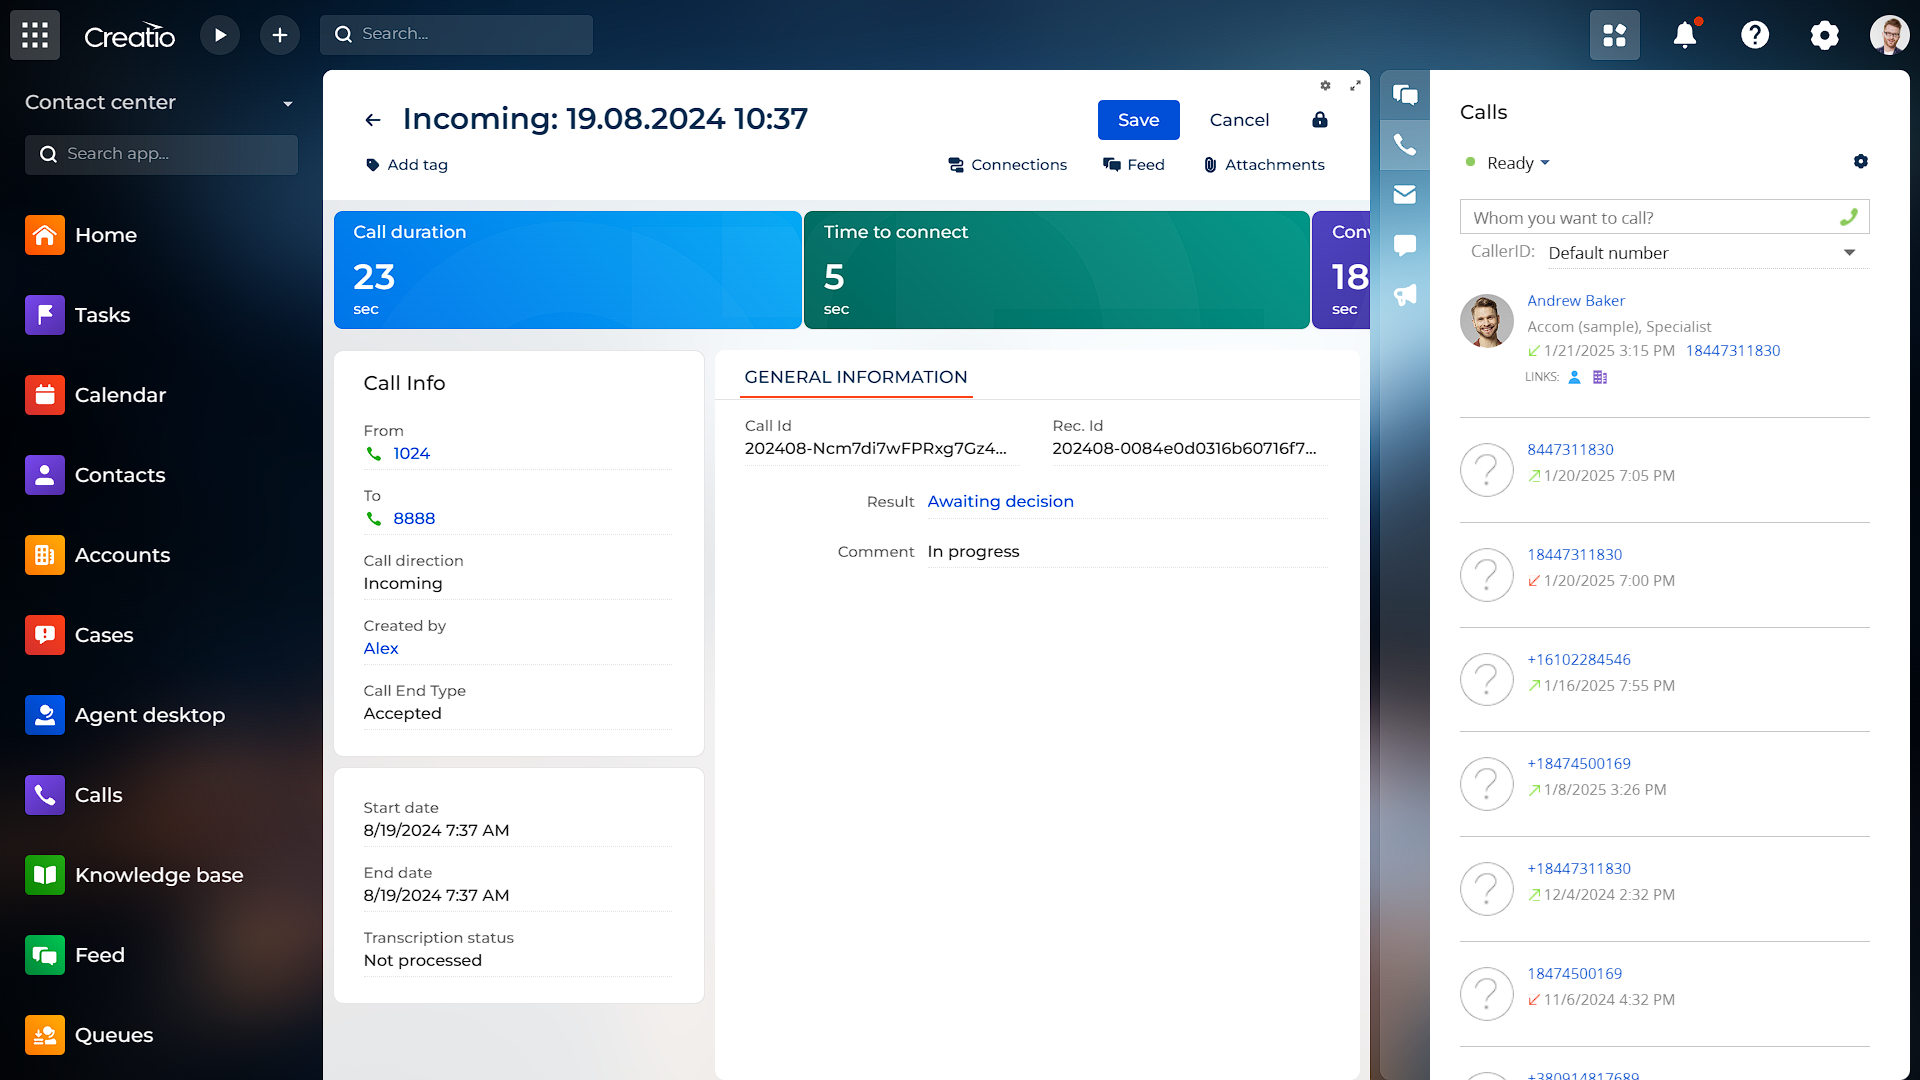1920x1080 pixels.
Task: Click the 8447311830 call number
Action: [1570, 450]
